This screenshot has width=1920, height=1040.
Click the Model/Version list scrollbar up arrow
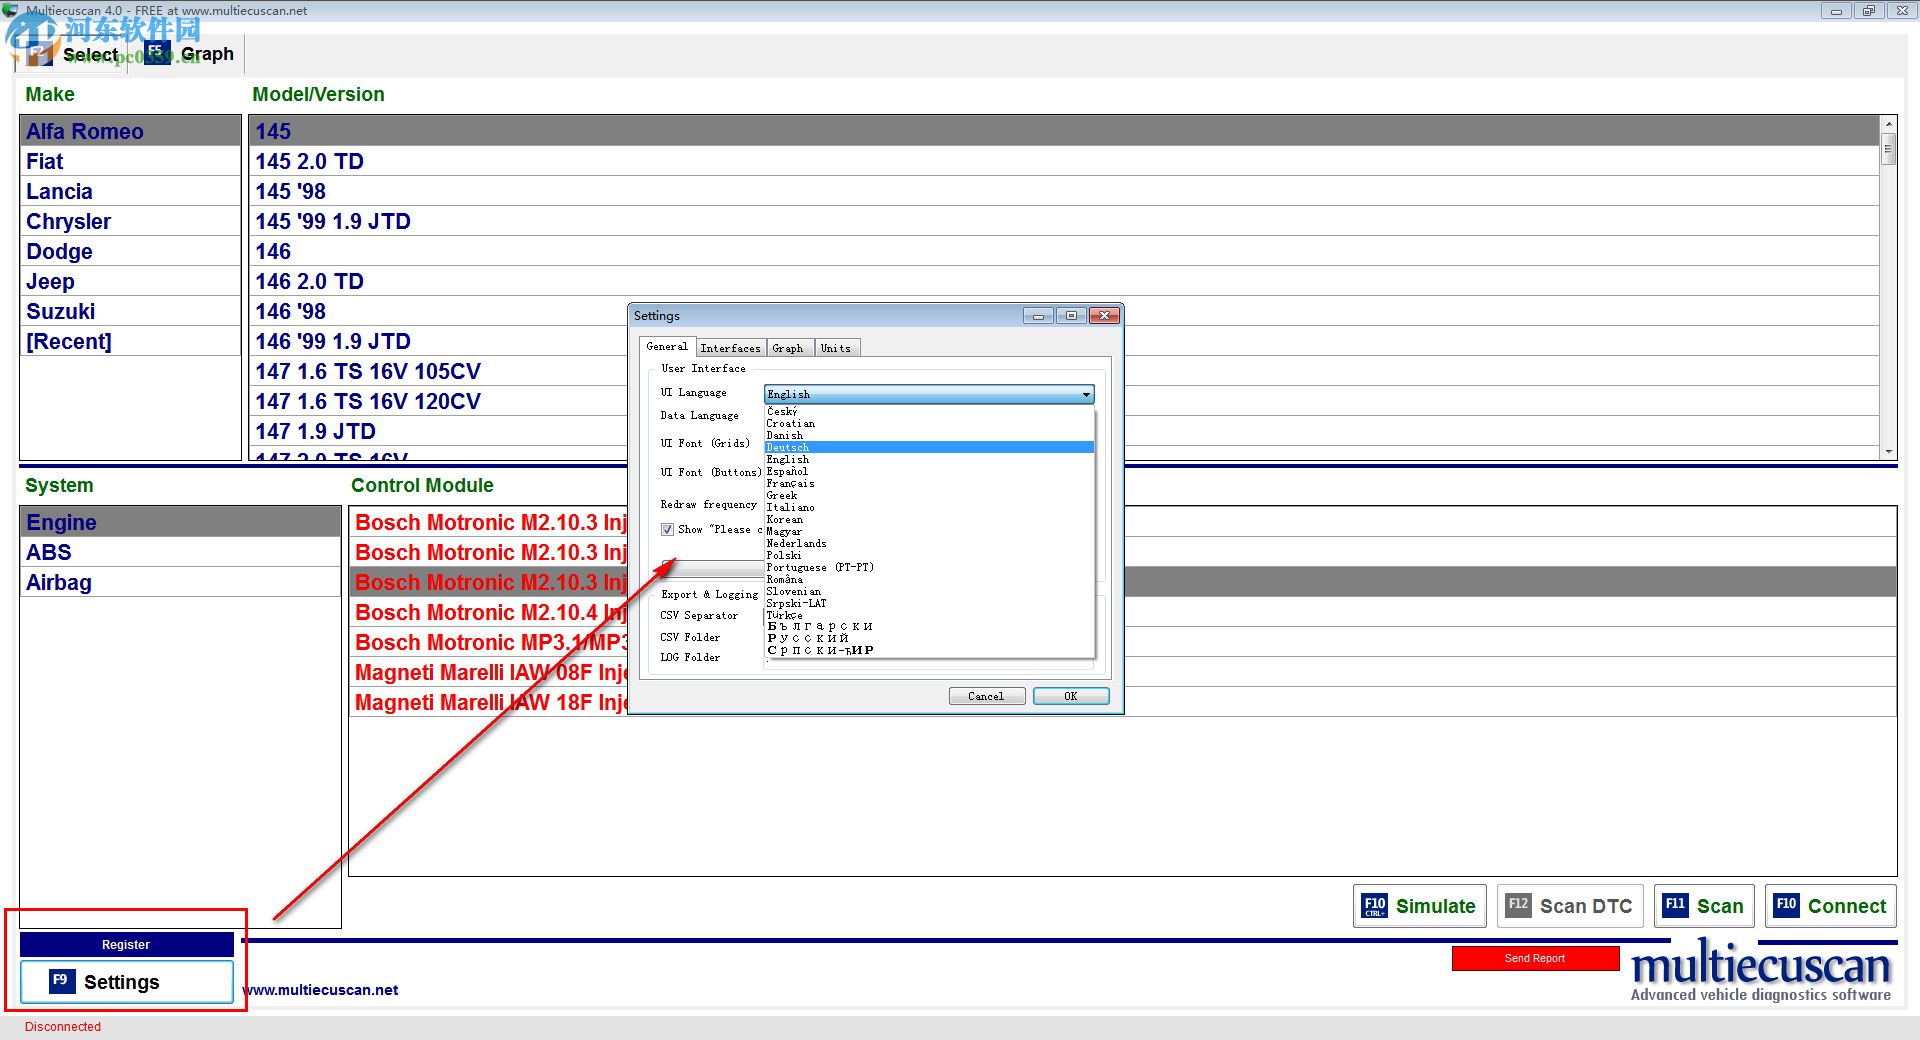1888,123
